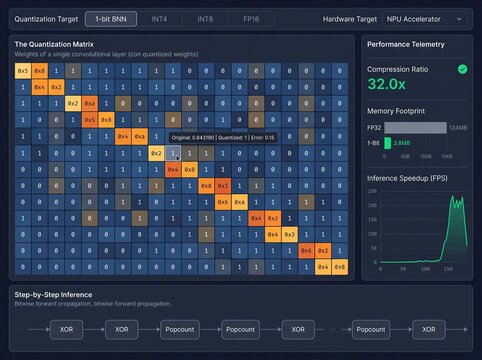Viewport: 482px width, 360px height.
Task: Click the 3.8MB value next to 1-Bit
Action: coord(402,143)
